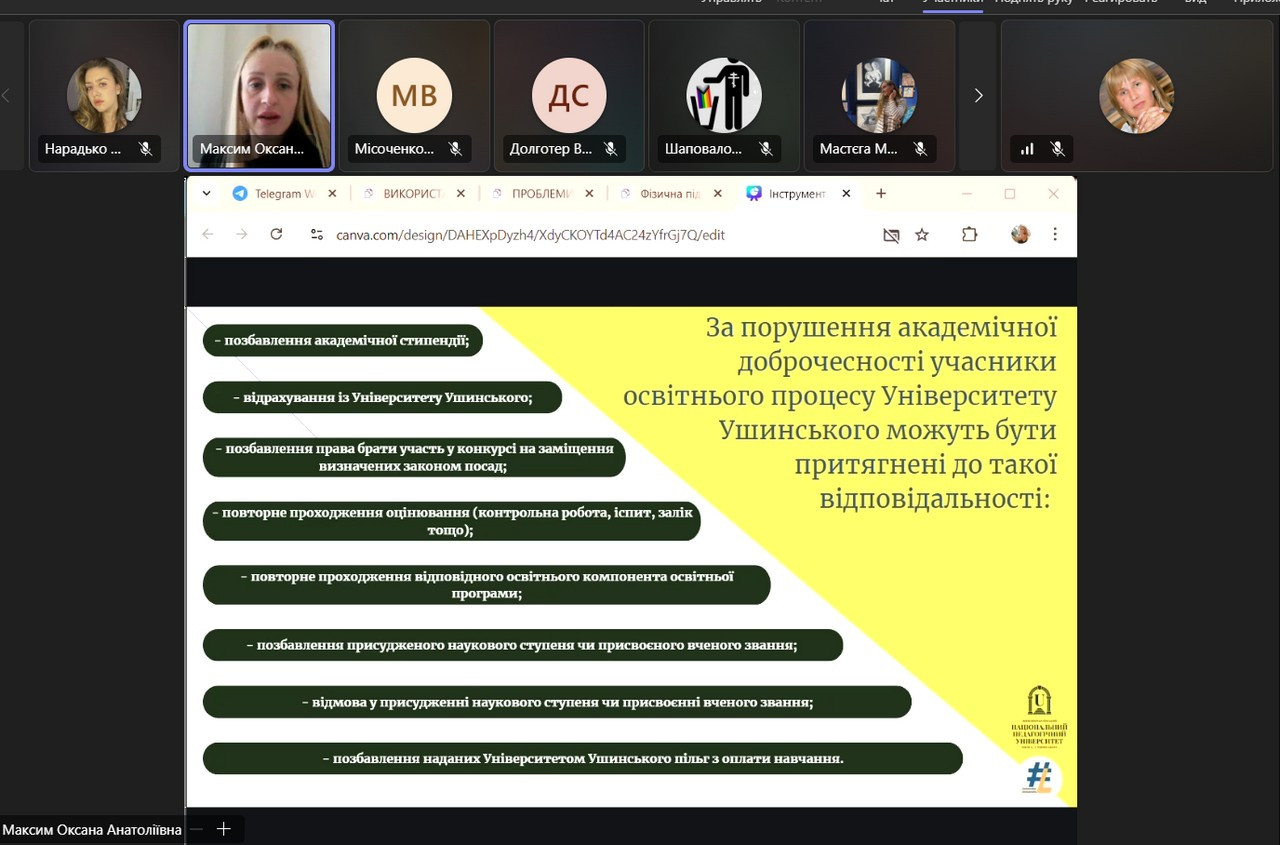Open a new browser tab

point(881,193)
